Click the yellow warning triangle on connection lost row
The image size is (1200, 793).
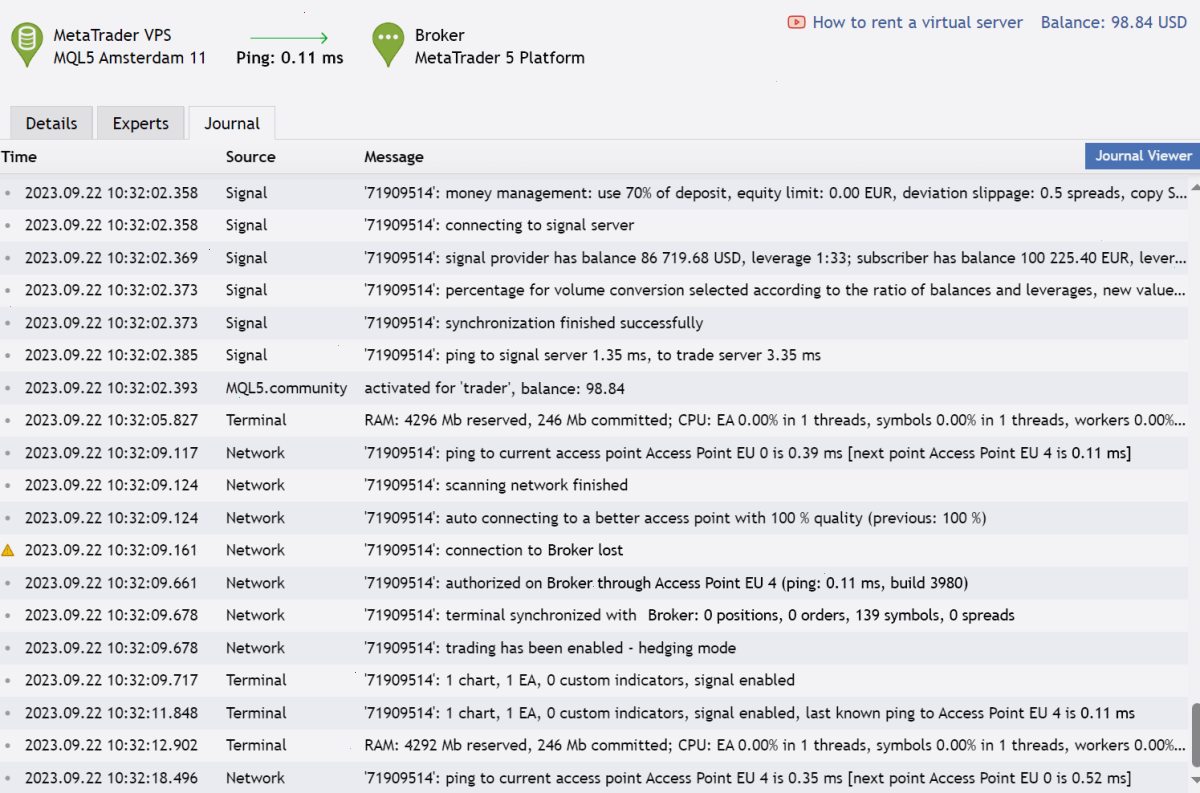[x=8, y=550]
